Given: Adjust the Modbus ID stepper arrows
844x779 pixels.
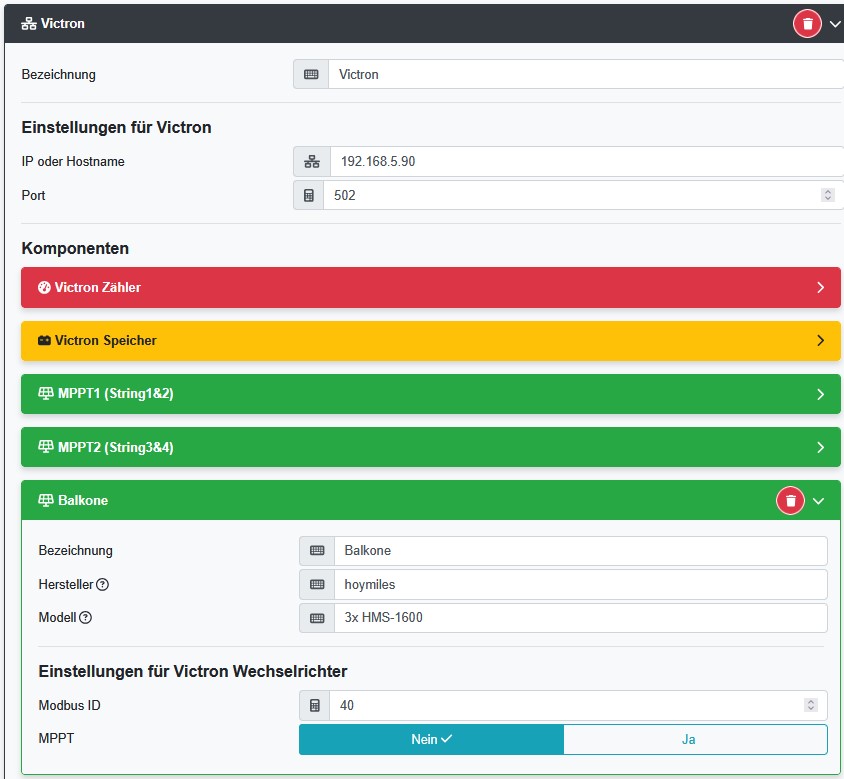Looking at the screenshot, I should [810, 706].
